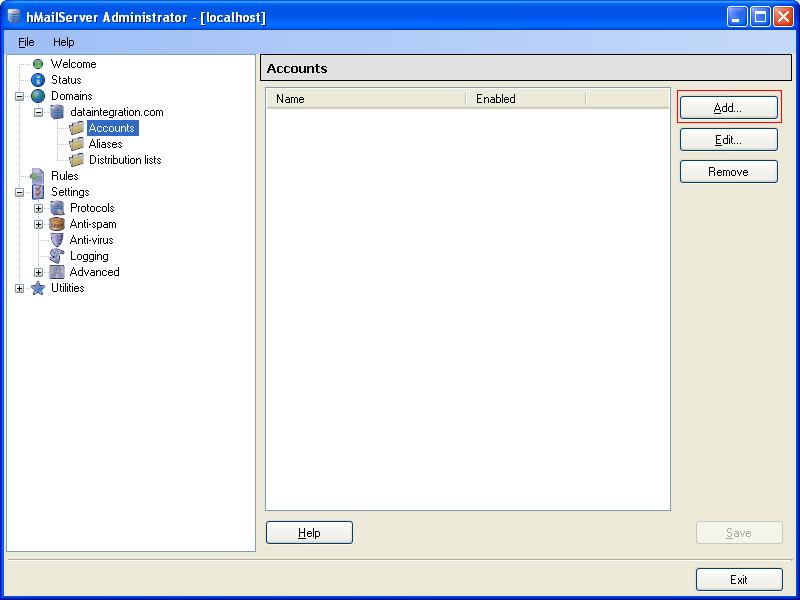This screenshot has height=600, width=800.
Task: Click the Edit... button
Action: point(729,140)
